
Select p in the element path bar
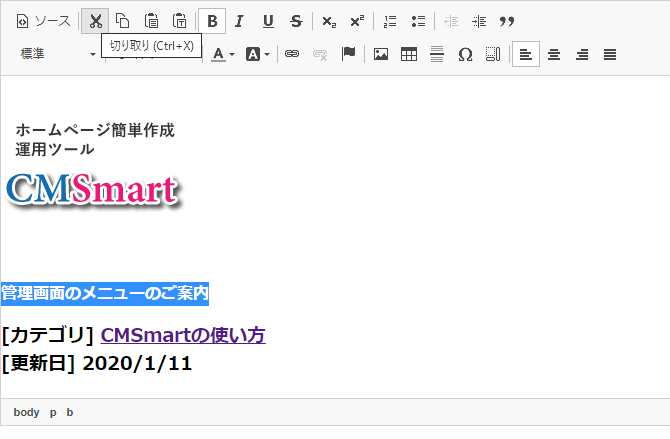53,412
